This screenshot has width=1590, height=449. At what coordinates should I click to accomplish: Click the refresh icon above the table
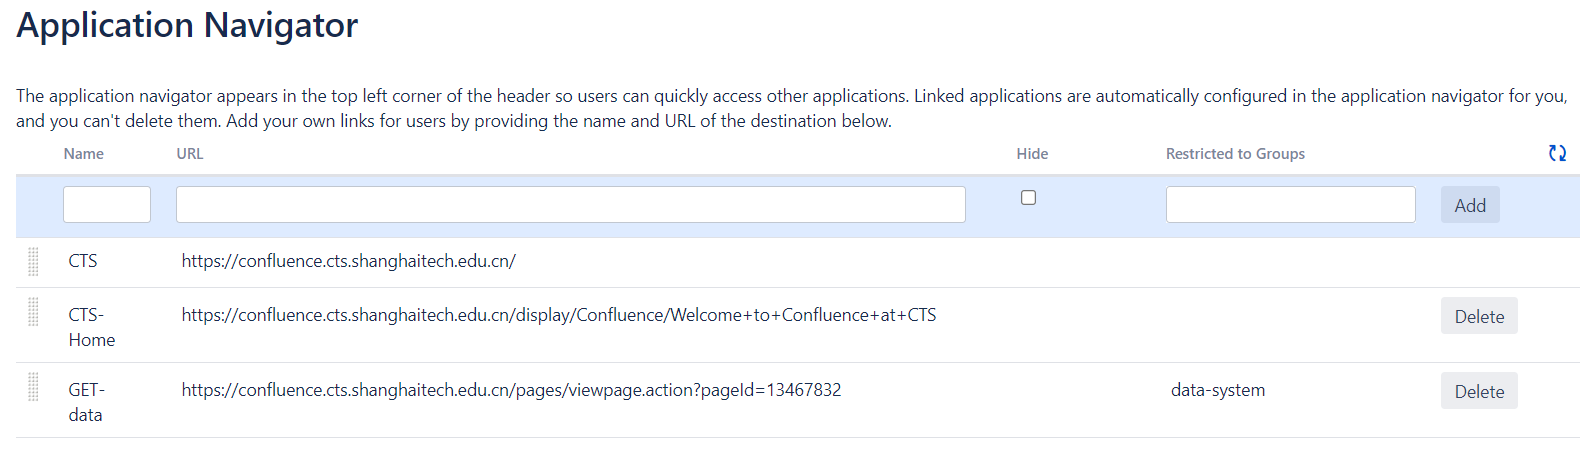1557,153
